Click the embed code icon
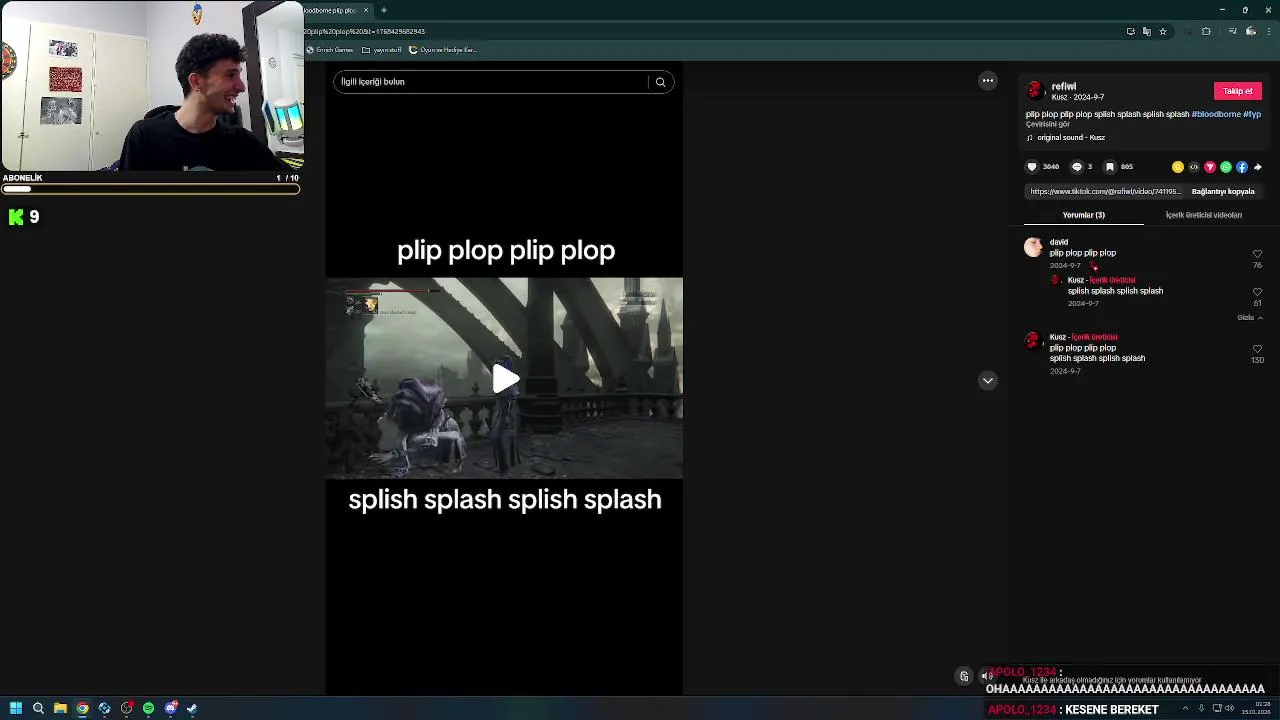 (1193, 167)
